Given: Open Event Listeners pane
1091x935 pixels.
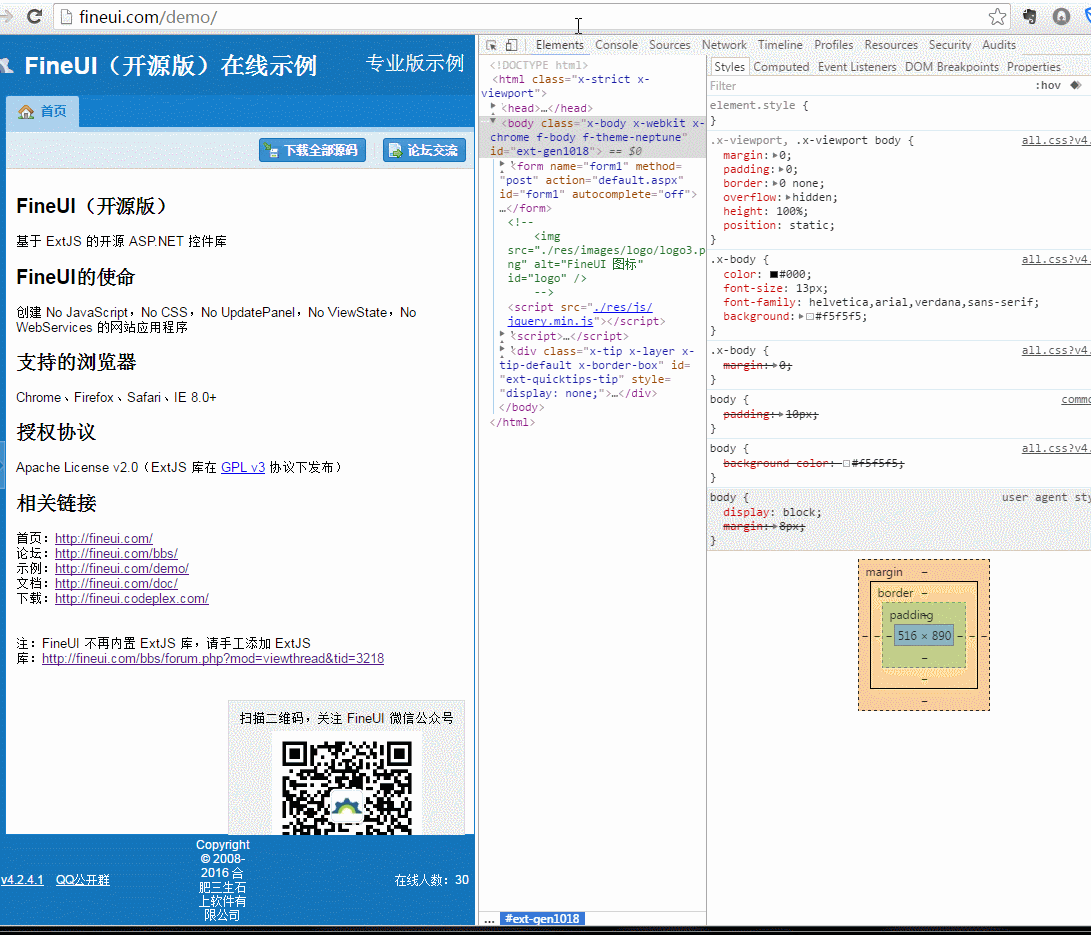Looking at the screenshot, I should (857, 67).
